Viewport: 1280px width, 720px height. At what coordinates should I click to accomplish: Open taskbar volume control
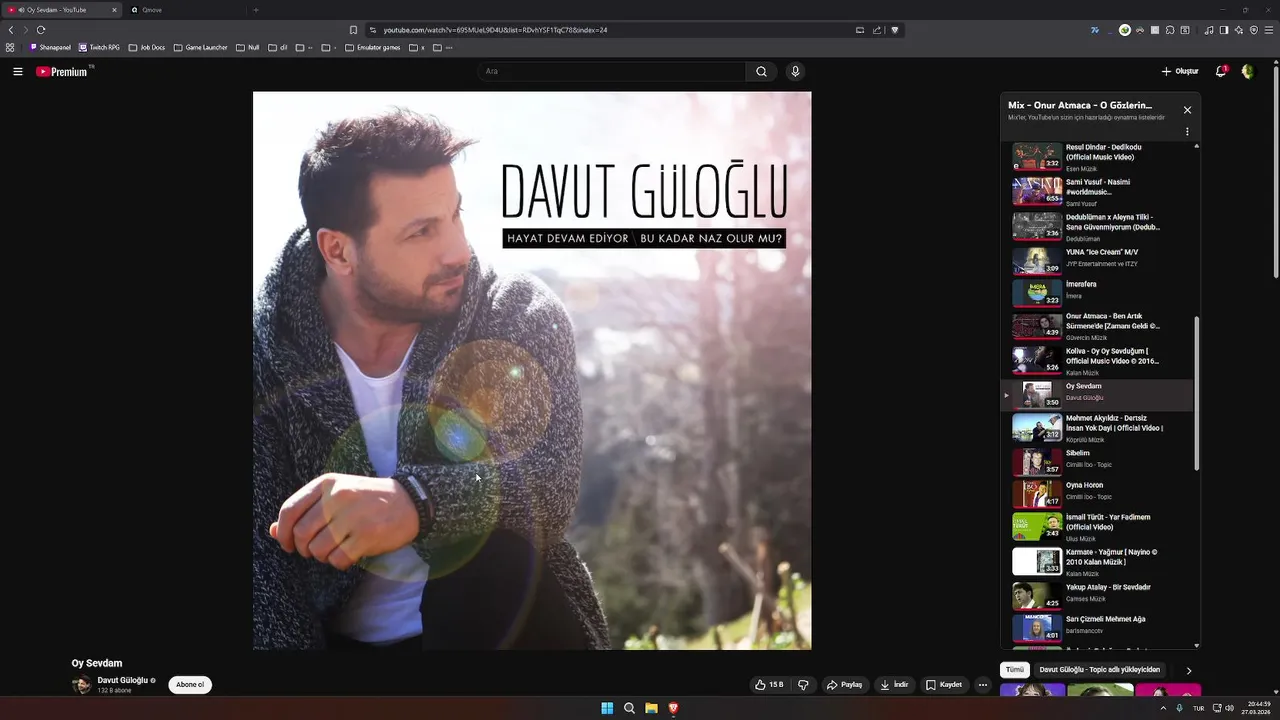pos(1230,708)
